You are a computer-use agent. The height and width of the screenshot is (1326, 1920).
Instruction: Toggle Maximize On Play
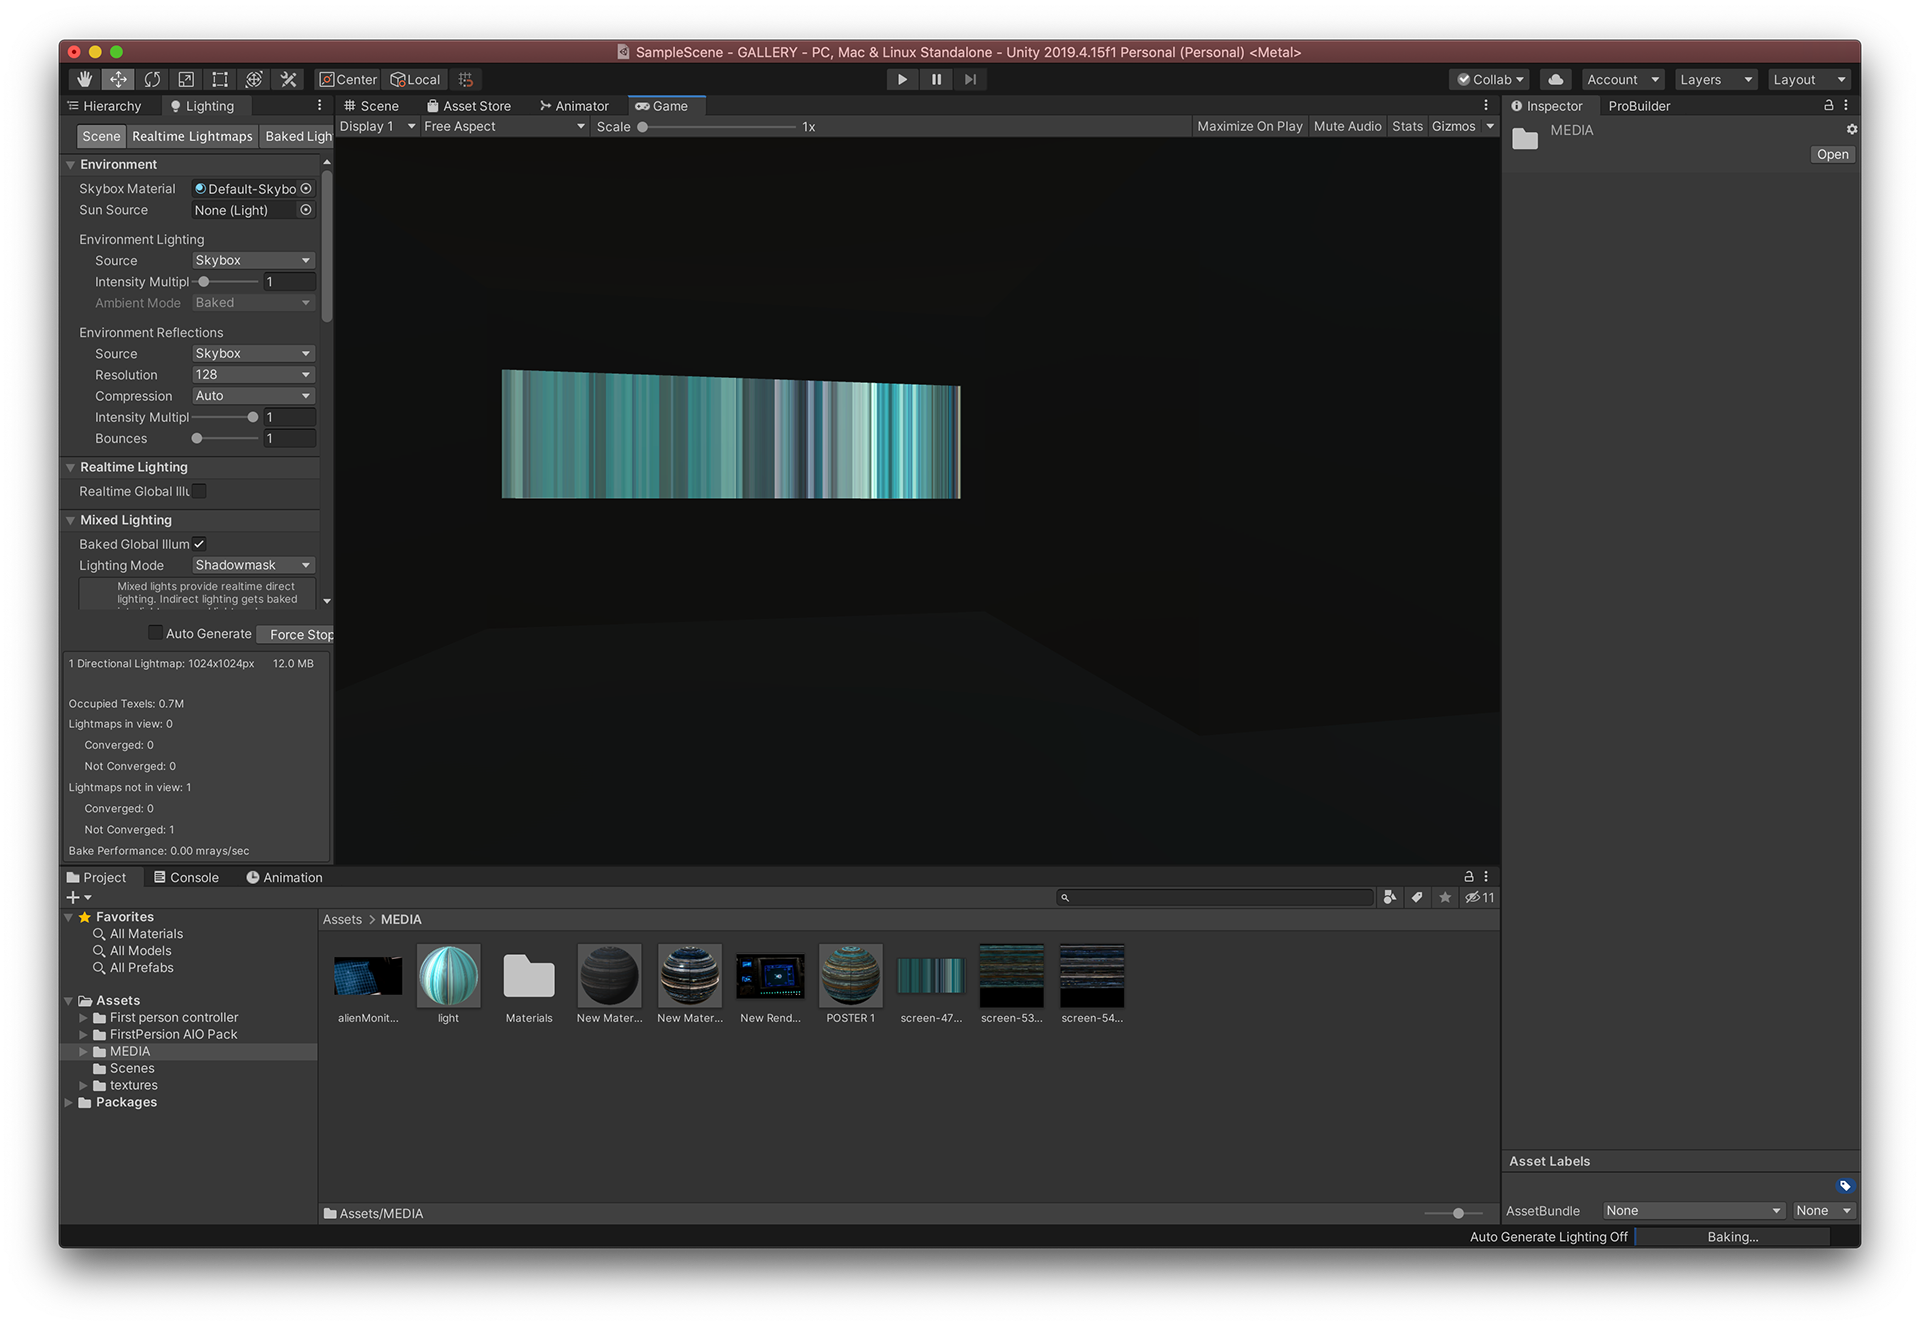[1249, 126]
